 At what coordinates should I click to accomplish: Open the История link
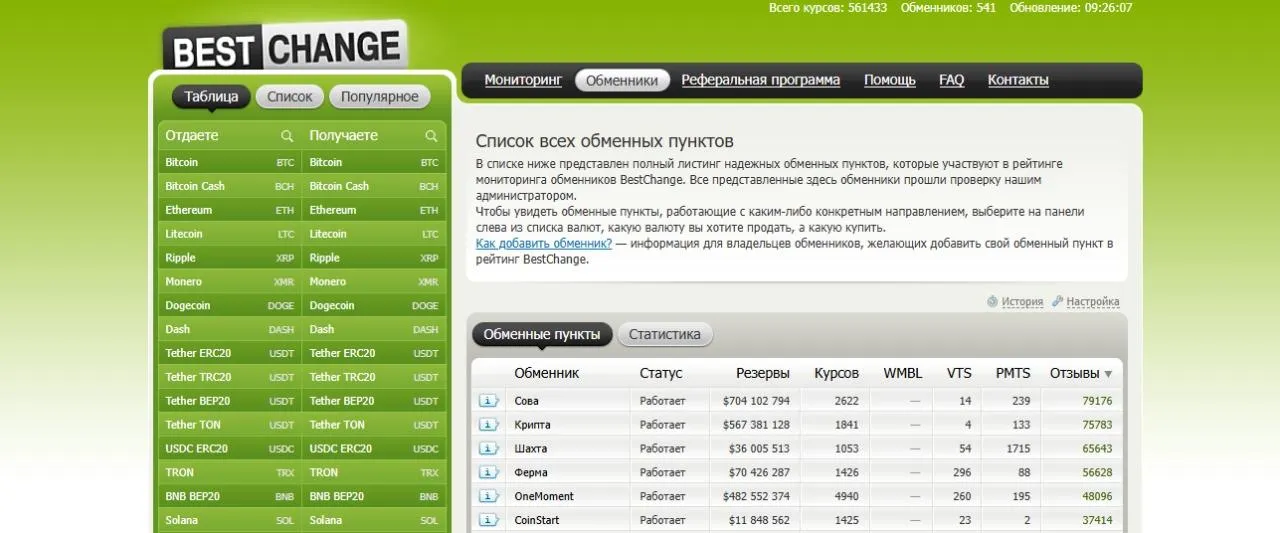(1022, 301)
